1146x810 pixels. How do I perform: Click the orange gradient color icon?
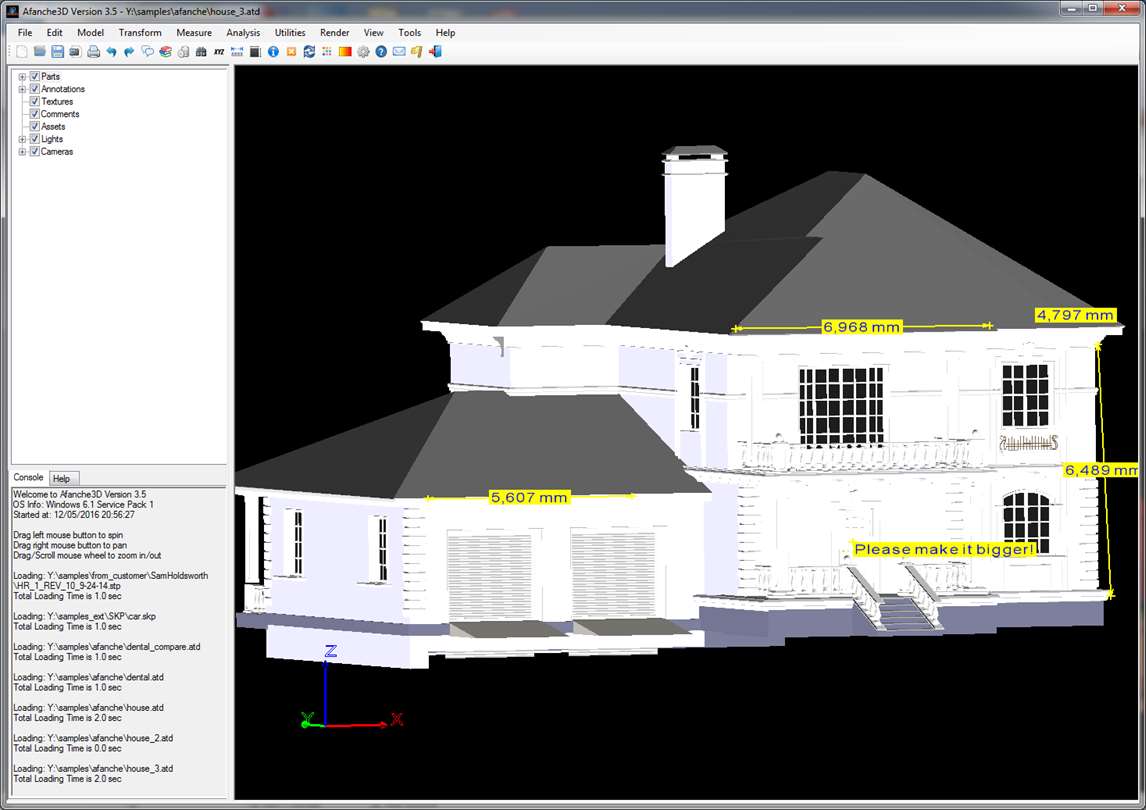(x=345, y=52)
